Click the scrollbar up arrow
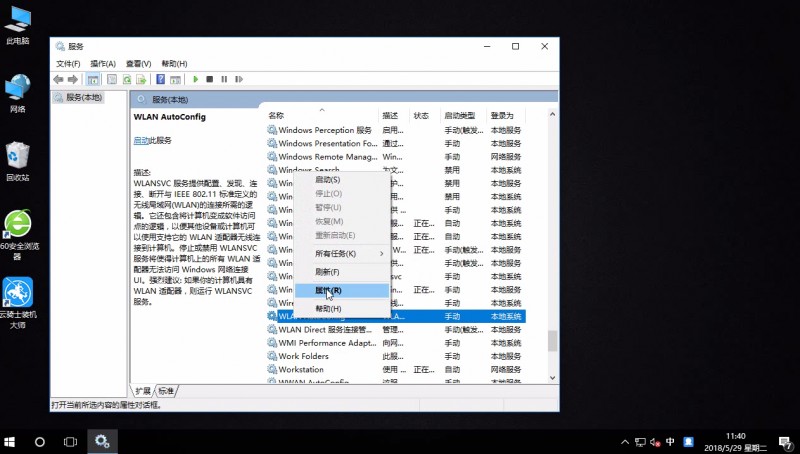 coord(552,115)
